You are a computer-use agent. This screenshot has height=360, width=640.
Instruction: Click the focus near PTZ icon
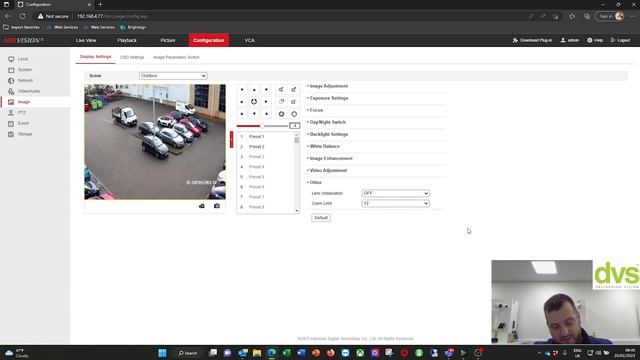point(281,102)
